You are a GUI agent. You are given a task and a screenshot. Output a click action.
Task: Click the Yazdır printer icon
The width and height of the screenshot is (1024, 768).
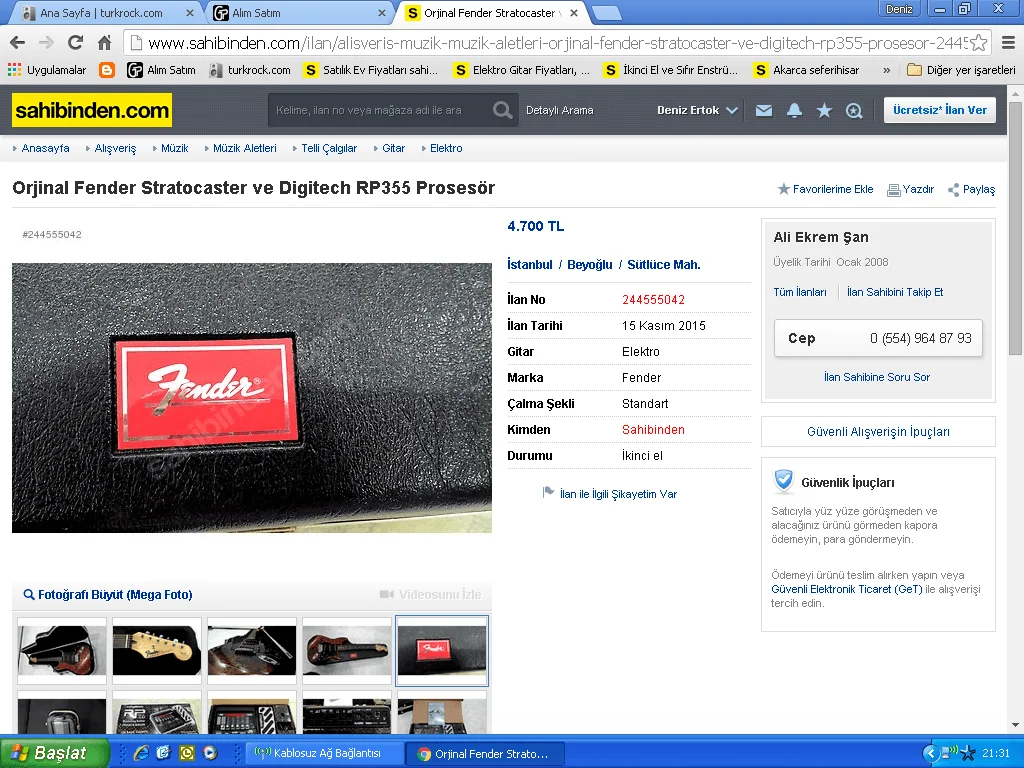pos(894,189)
